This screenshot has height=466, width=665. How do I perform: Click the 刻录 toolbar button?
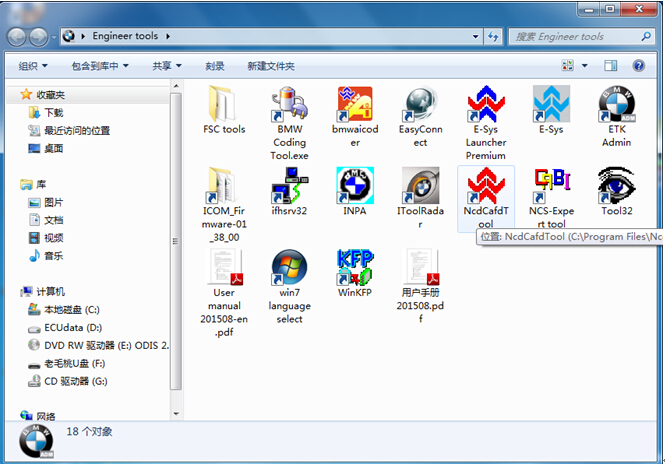pyautogui.click(x=215, y=66)
